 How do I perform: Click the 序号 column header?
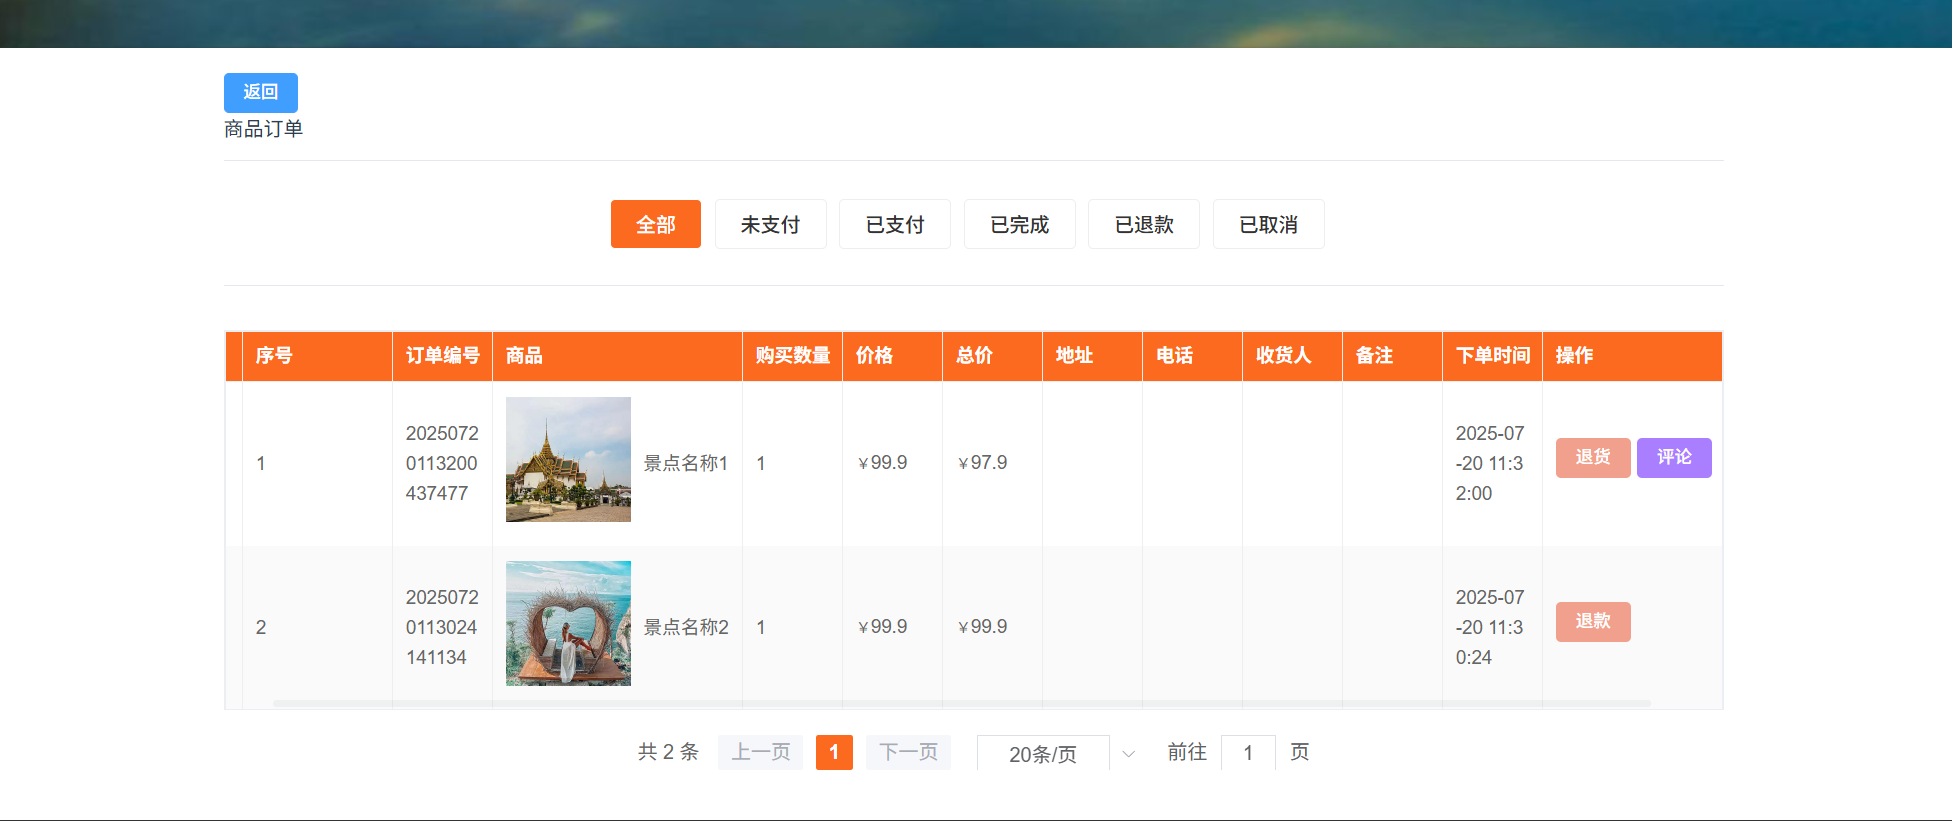pyautogui.click(x=317, y=356)
